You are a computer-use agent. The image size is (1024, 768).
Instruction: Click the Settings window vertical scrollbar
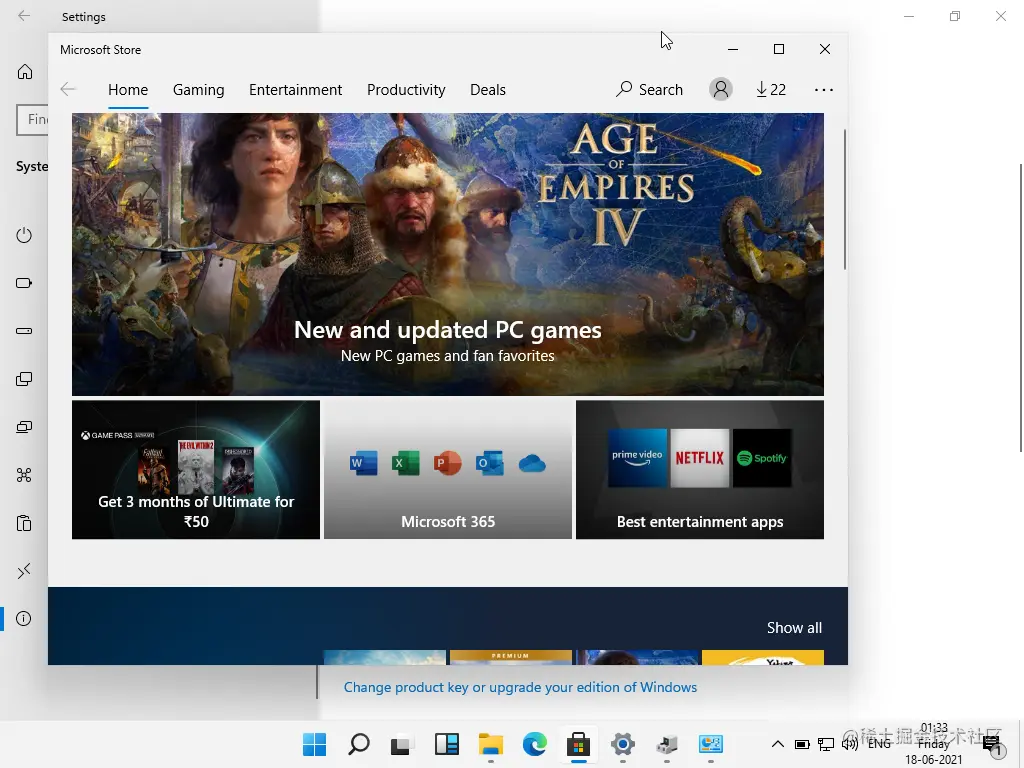[x=1021, y=307]
